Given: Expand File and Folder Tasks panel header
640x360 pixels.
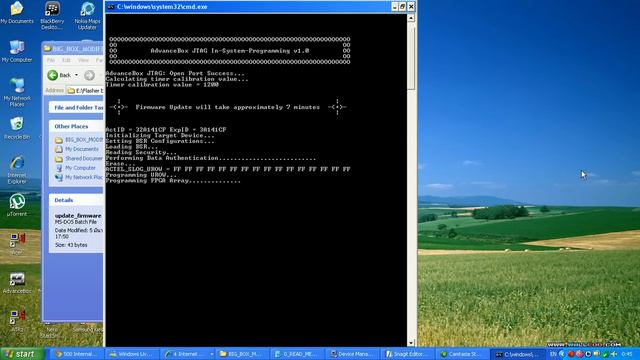Looking at the screenshot, I should (76, 107).
